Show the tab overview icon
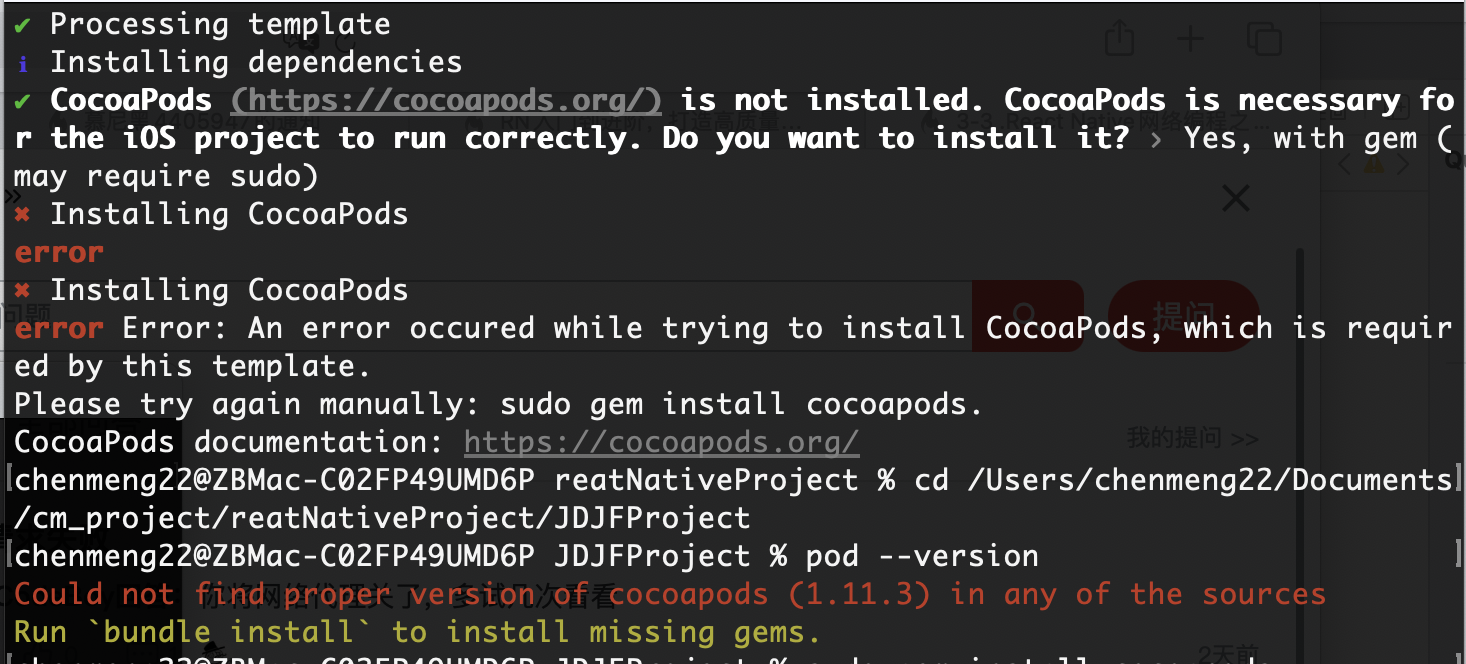The image size is (1466, 664). [x=1264, y=39]
